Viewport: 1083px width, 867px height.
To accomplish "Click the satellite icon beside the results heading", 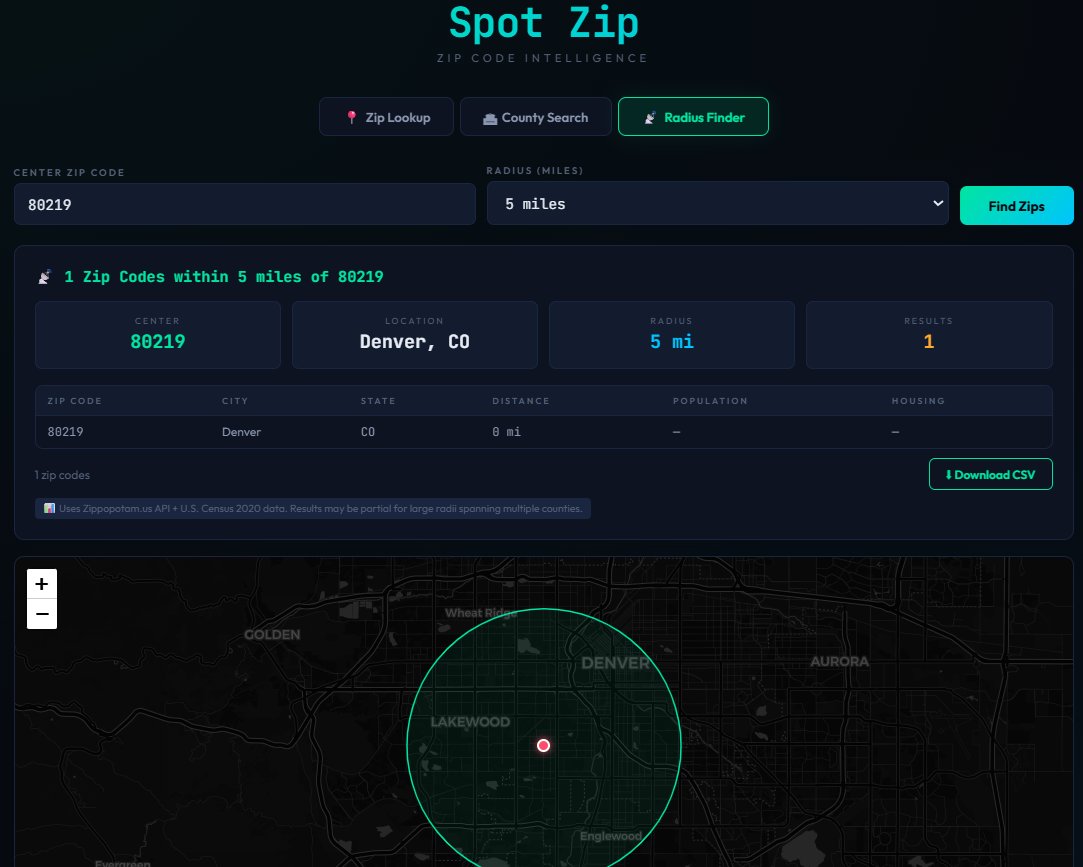I will pyautogui.click(x=43, y=277).
